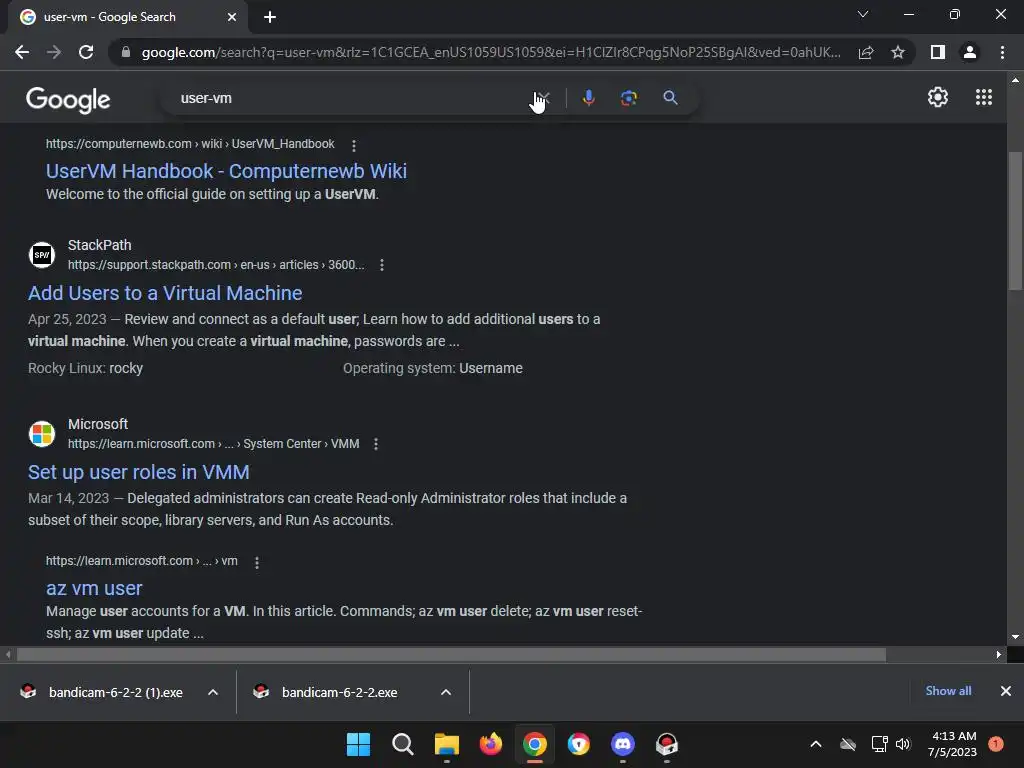Click the computernewb.com breadcrumb URL

point(190,144)
